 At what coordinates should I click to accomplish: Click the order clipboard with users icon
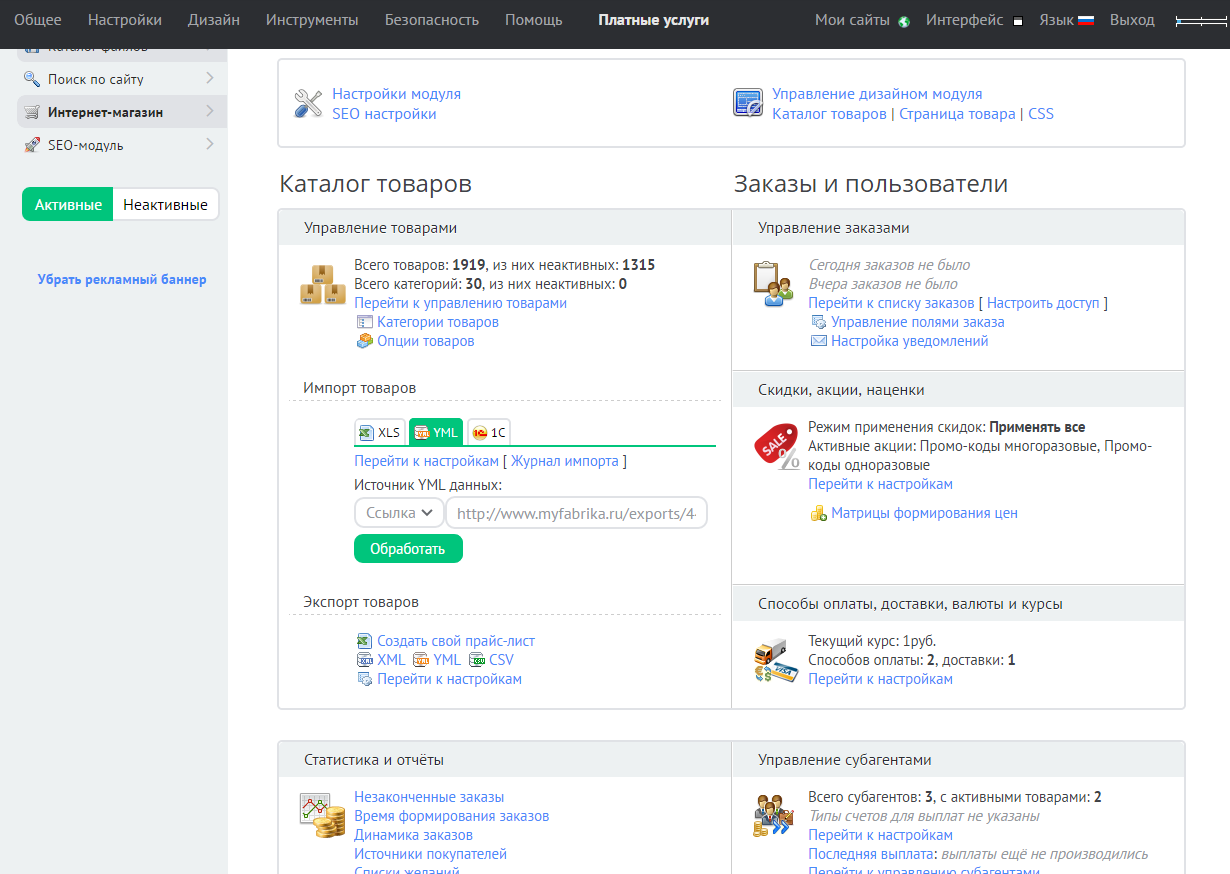[773, 285]
